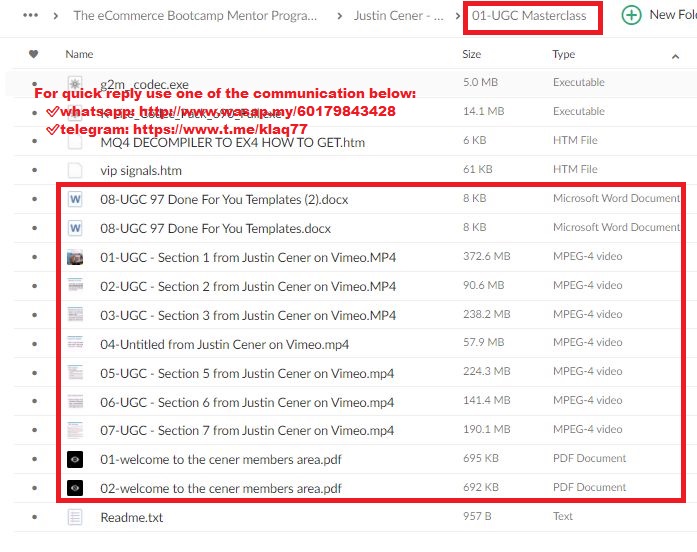This screenshot has width=697, height=552.
Task: Toggle favorite dot for 01-UGC Section 1
Action: coord(35,257)
